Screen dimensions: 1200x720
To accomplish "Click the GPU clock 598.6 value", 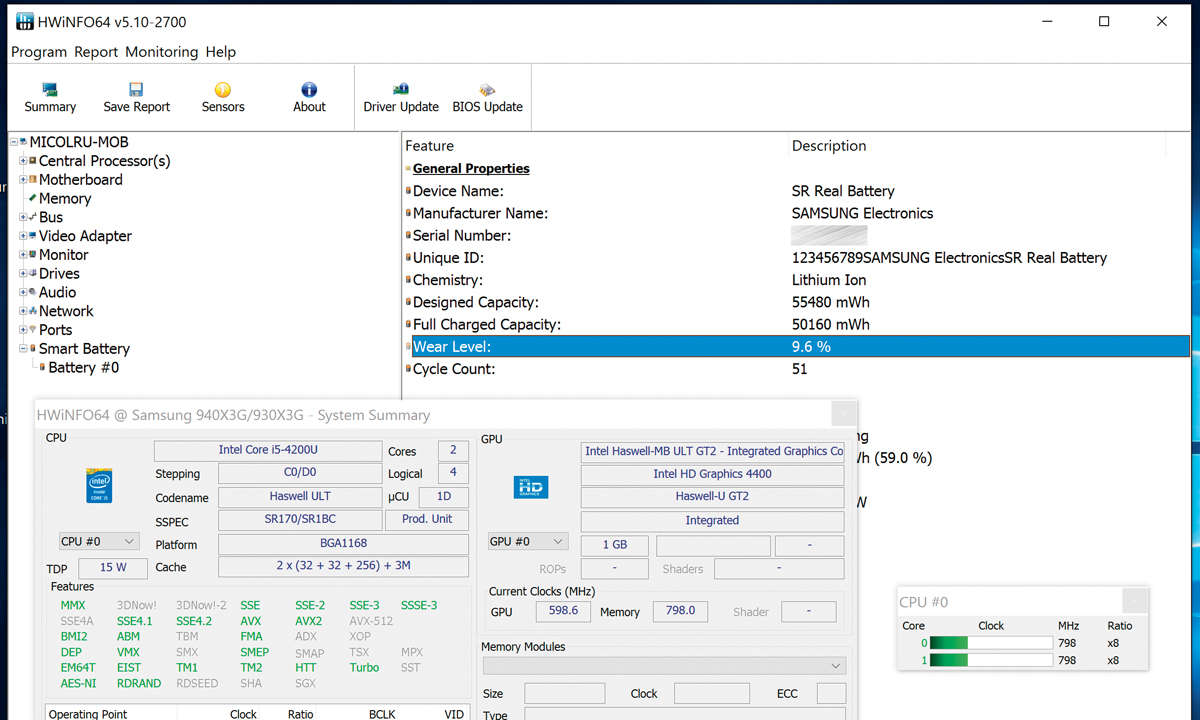I will click(564, 611).
